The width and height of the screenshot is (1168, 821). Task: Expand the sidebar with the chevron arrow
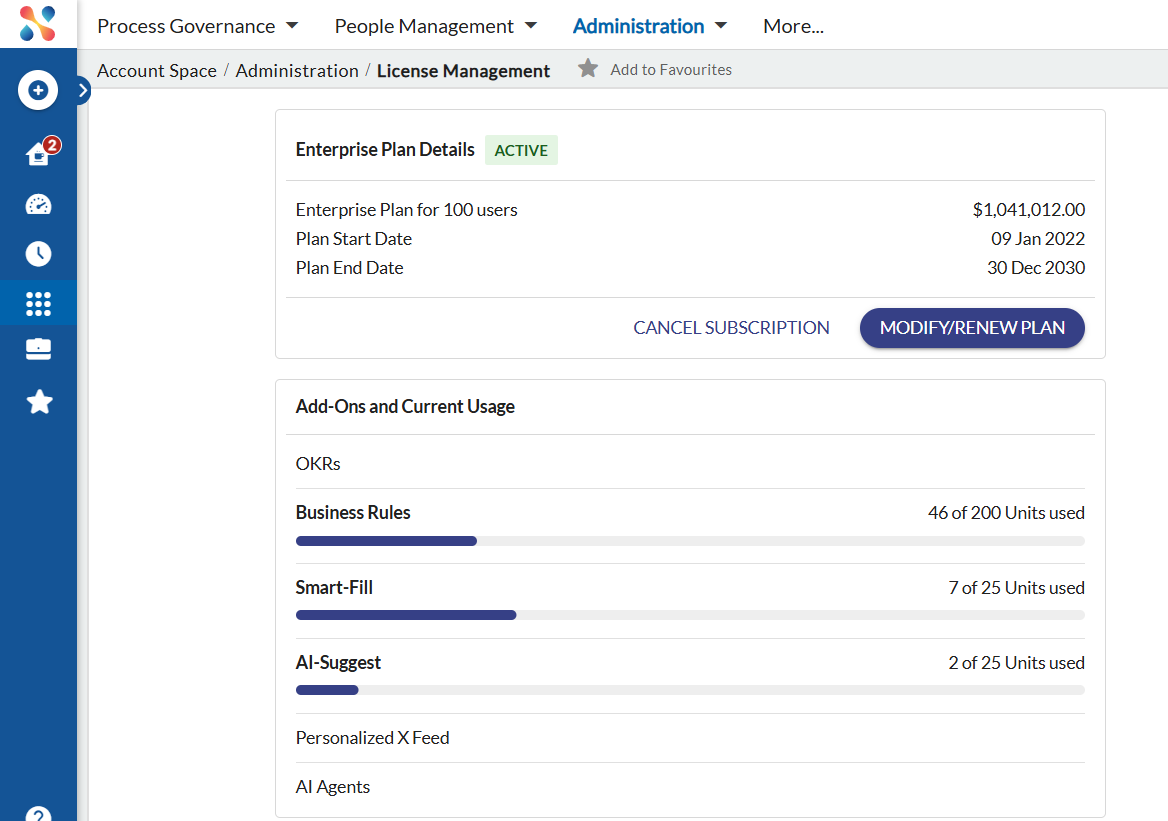[83, 90]
